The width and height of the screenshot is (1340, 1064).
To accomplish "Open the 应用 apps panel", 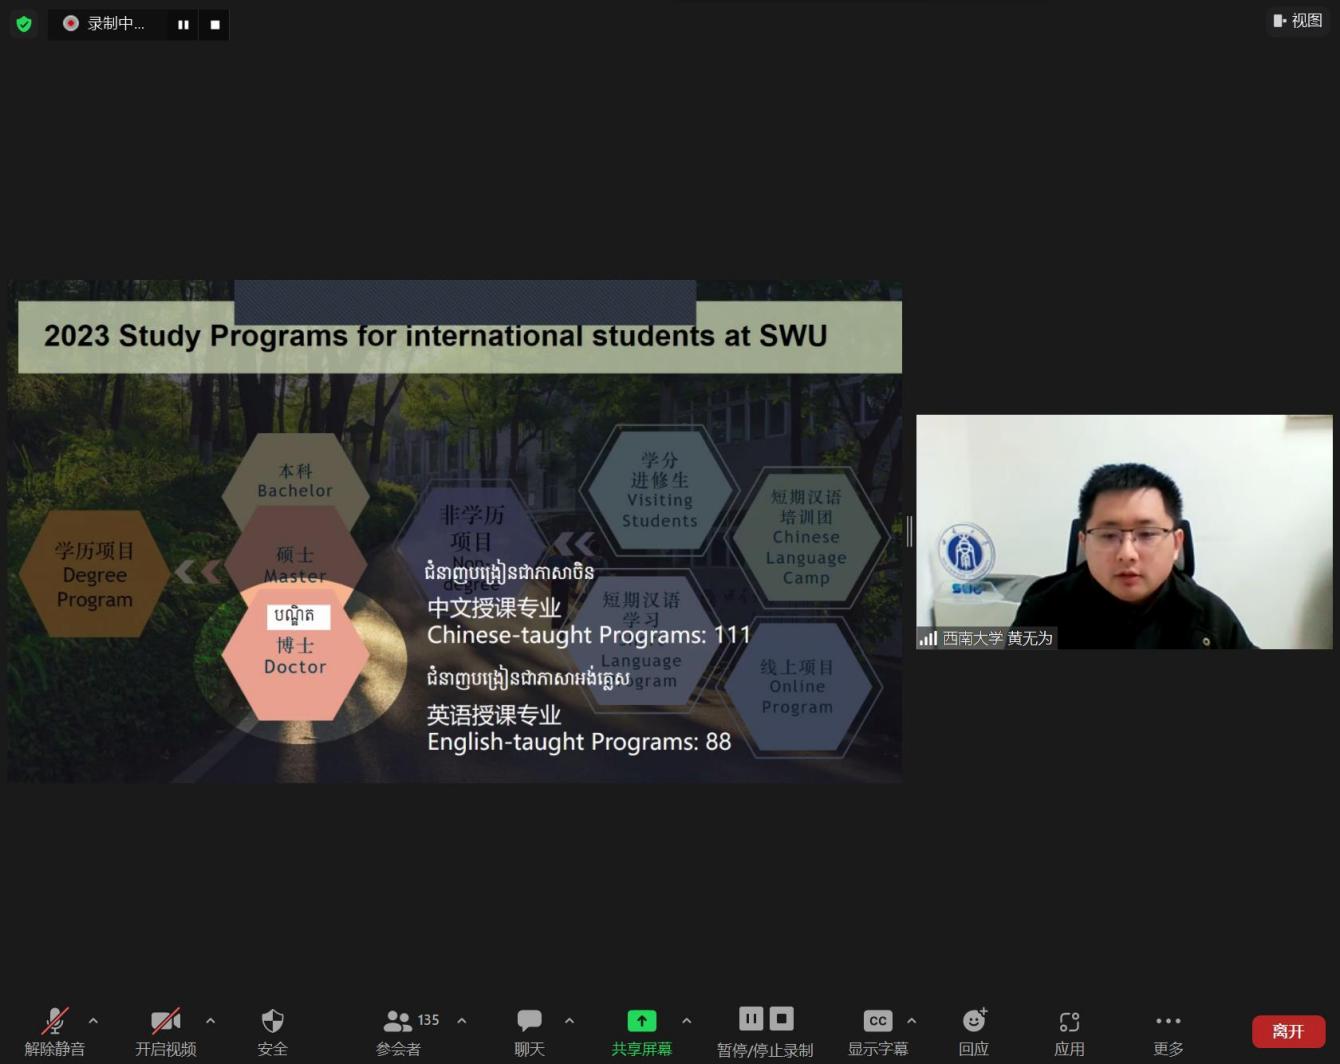I will (1069, 1031).
